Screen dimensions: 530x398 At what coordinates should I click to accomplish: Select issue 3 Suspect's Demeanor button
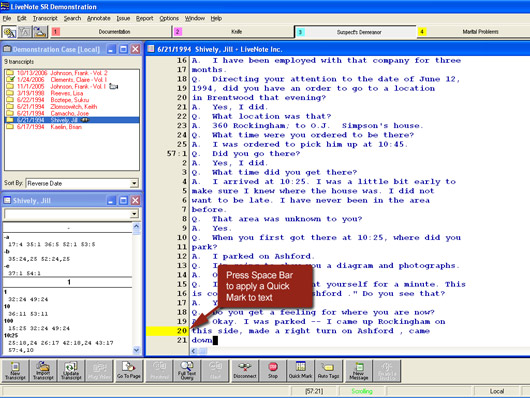pyautogui.click(x=355, y=32)
